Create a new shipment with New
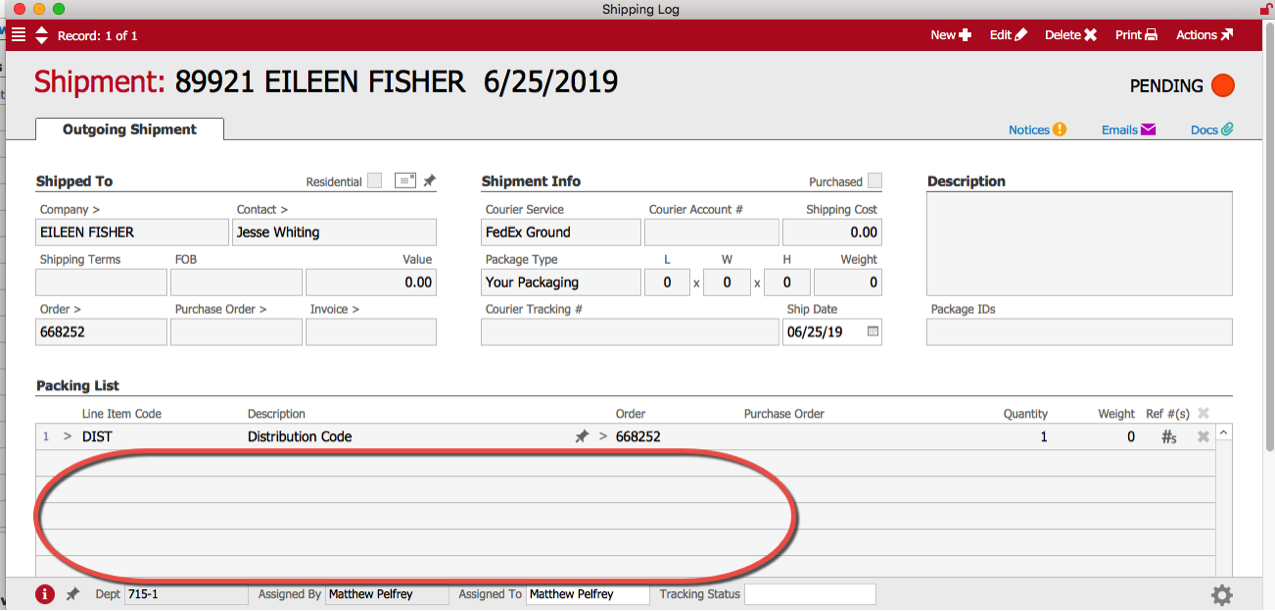The width and height of the screenshot is (1275, 611). coord(950,35)
